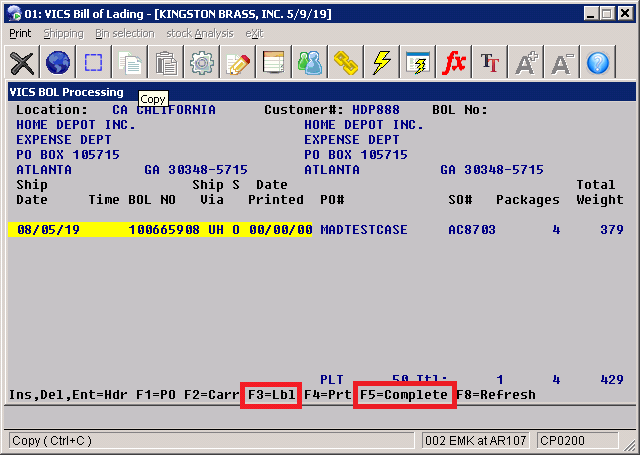Screen dimensions: 640x455
Task: Click the red fx formula icon
Action: pyautogui.click(x=454, y=63)
